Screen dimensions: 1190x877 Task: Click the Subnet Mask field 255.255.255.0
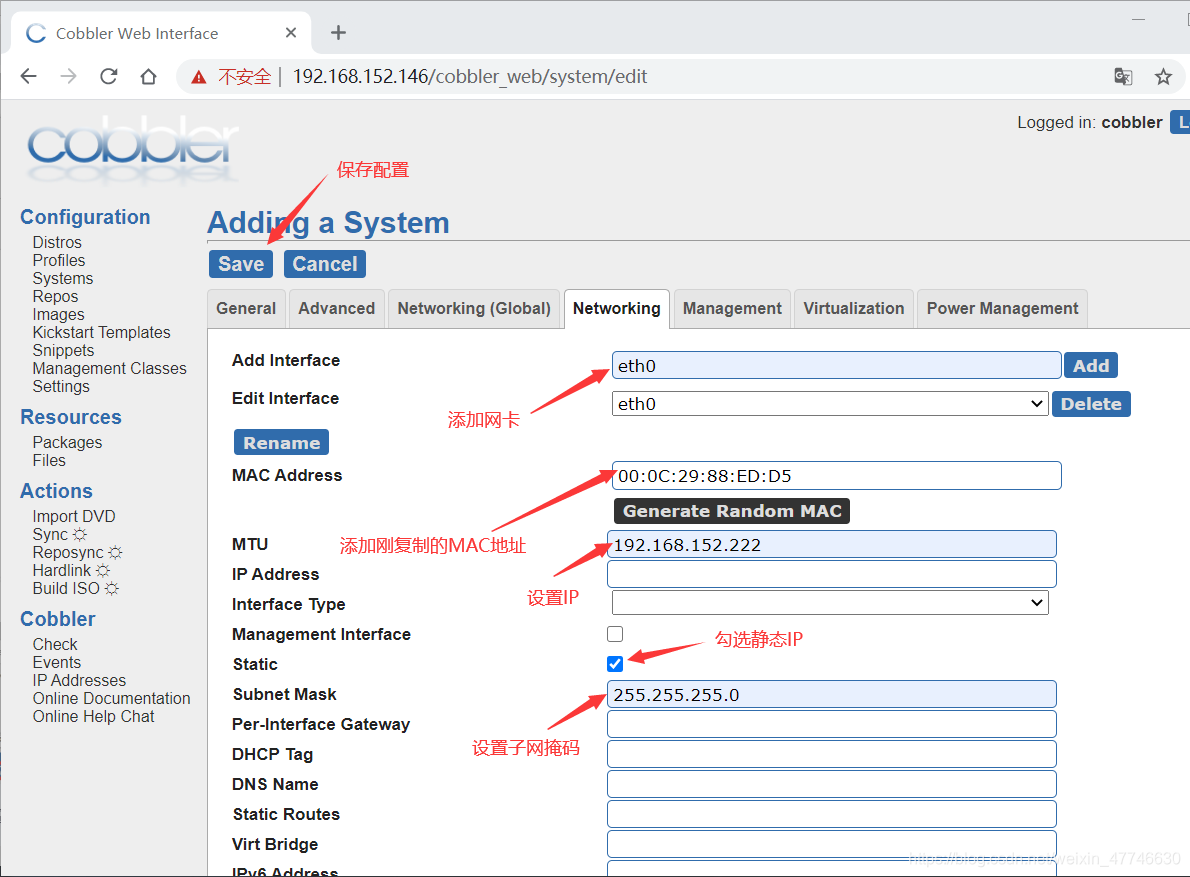pyautogui.click(x=832, y=694)
